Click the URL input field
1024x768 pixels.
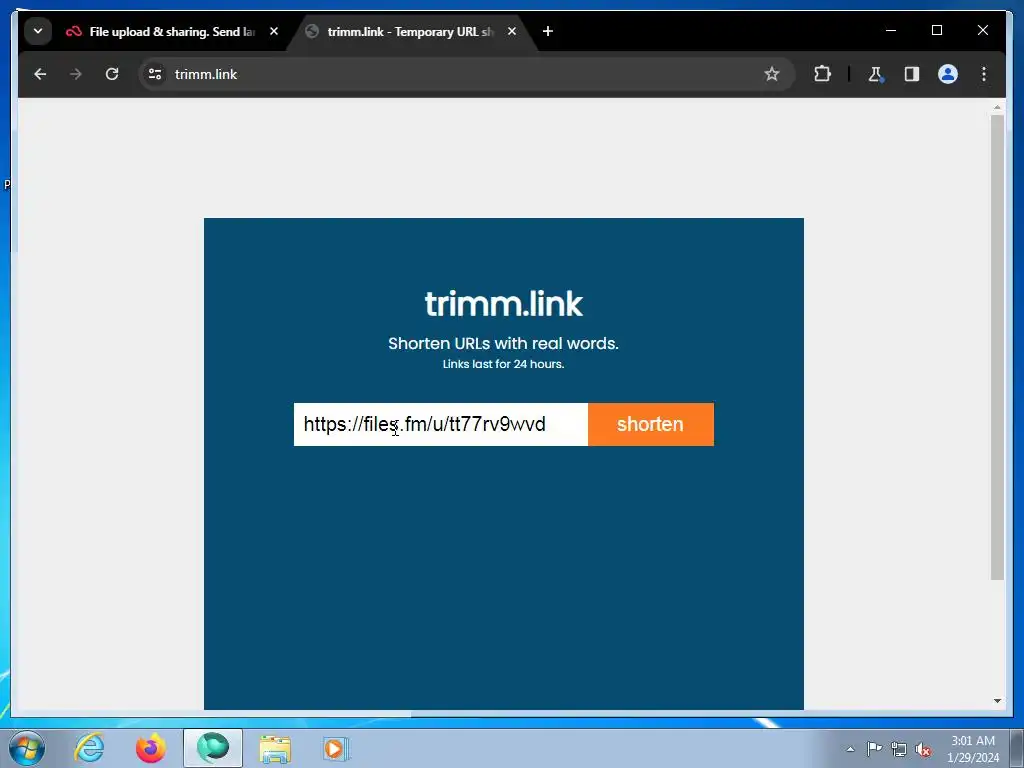pyautogui.click(x=441, y=424)
